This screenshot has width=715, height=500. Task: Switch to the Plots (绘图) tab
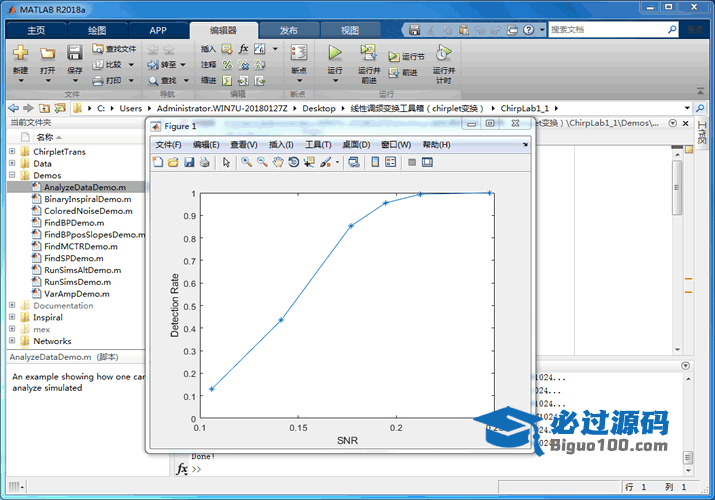pyautogui.click(x=97, y=31)
